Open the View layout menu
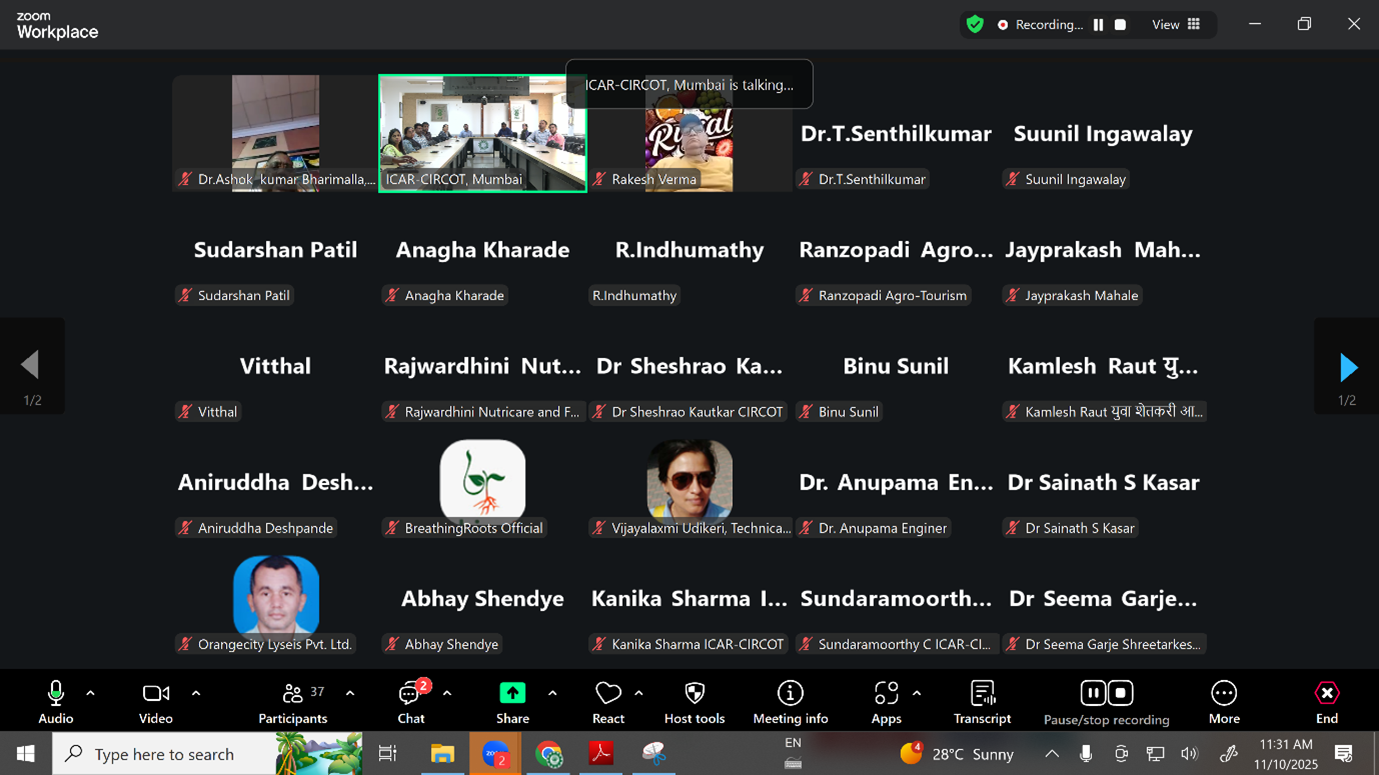The height and width of the screenshot is (775, 1379). (1177, 25)
